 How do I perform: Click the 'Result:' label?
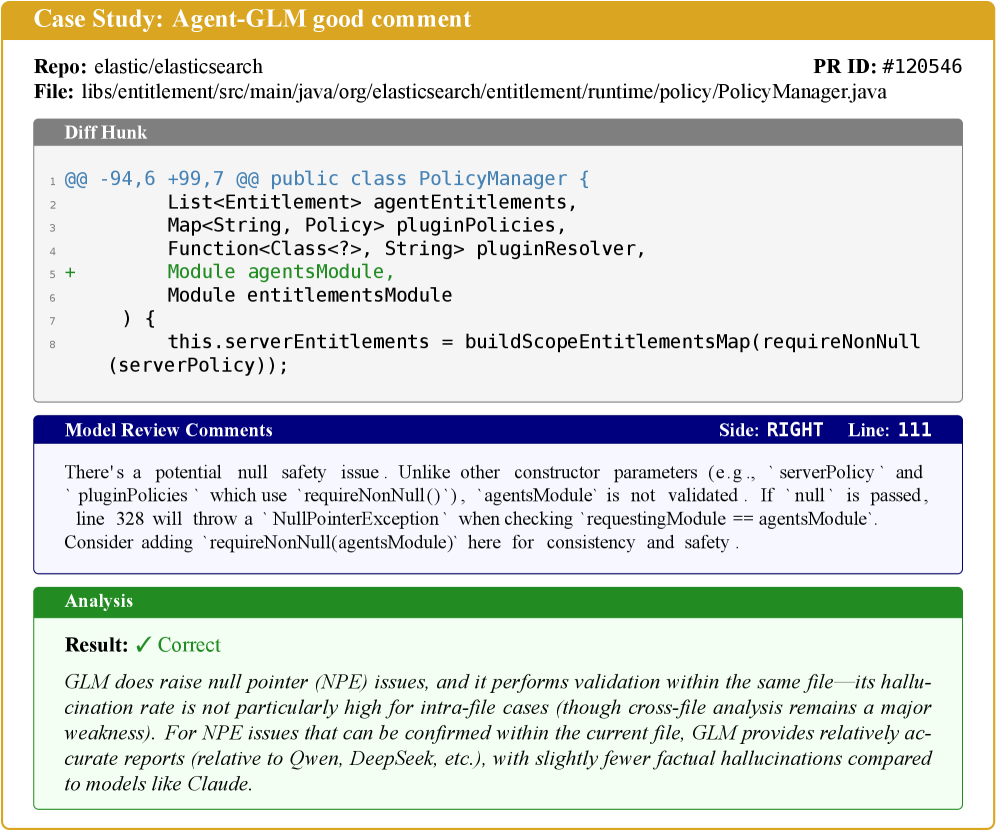[x=97, y=645]
